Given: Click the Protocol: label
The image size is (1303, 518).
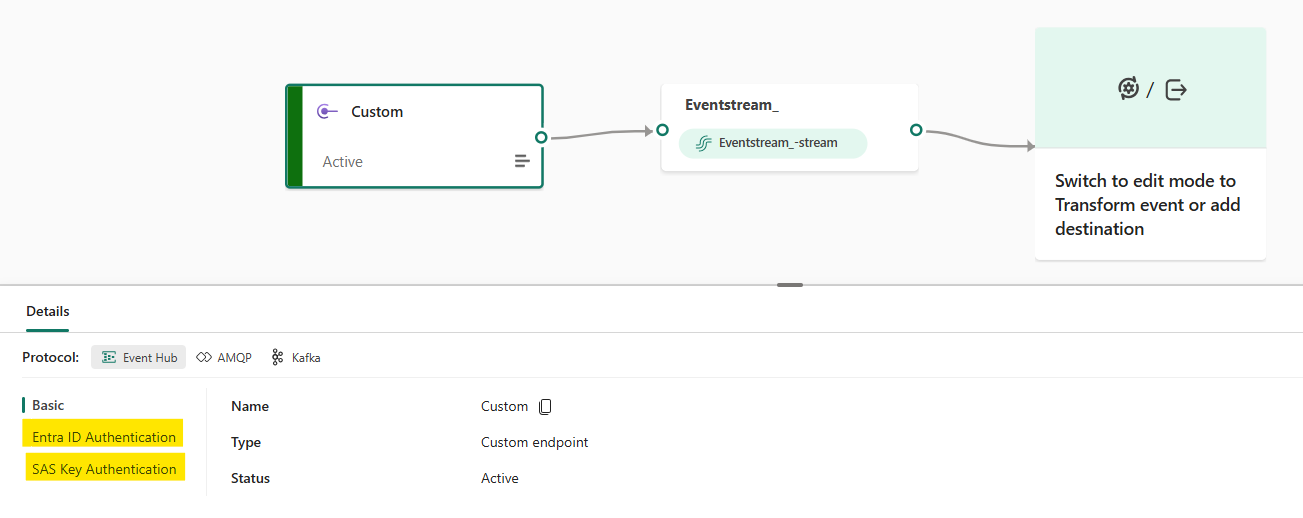Looking at the screenshot, I should (x=51, y=357).
